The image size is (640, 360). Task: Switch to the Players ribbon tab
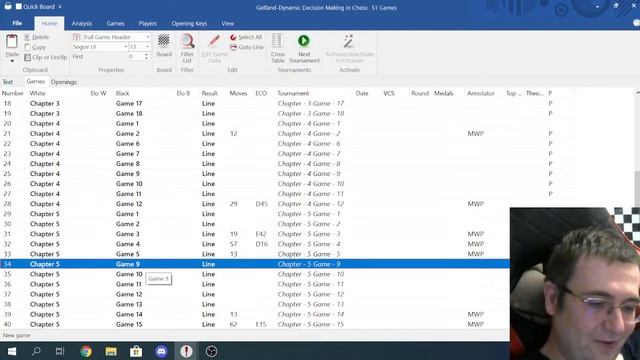[x=147, y=24]
